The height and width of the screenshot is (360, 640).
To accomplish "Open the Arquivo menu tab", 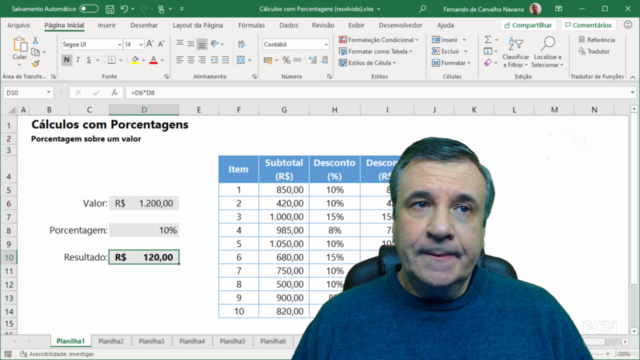I will point(18,25).
